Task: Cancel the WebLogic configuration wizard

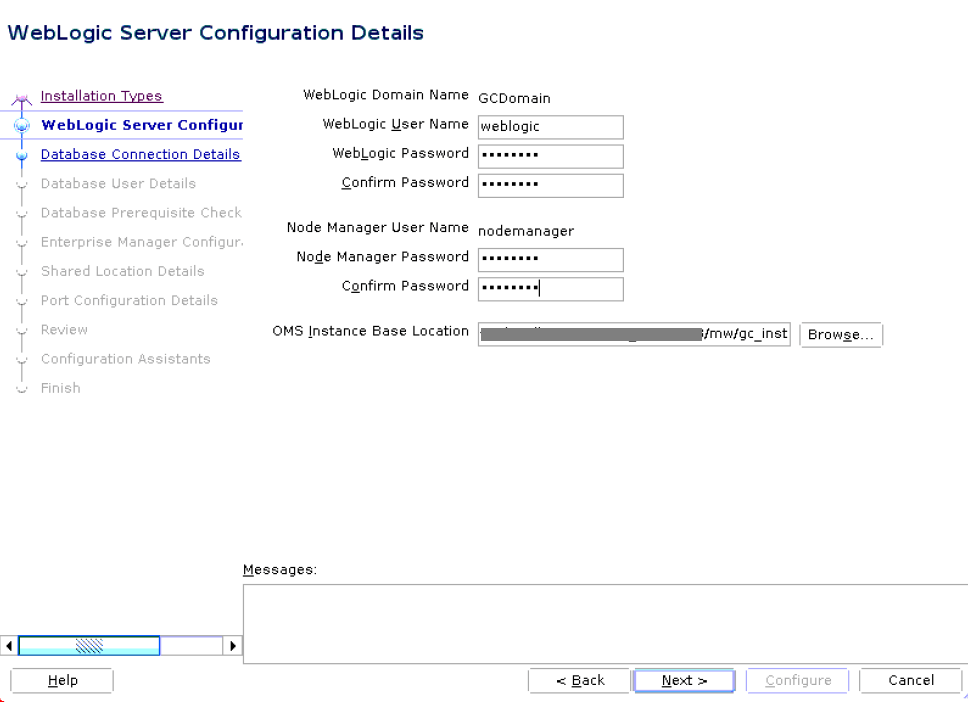Action: click(910, 680)
